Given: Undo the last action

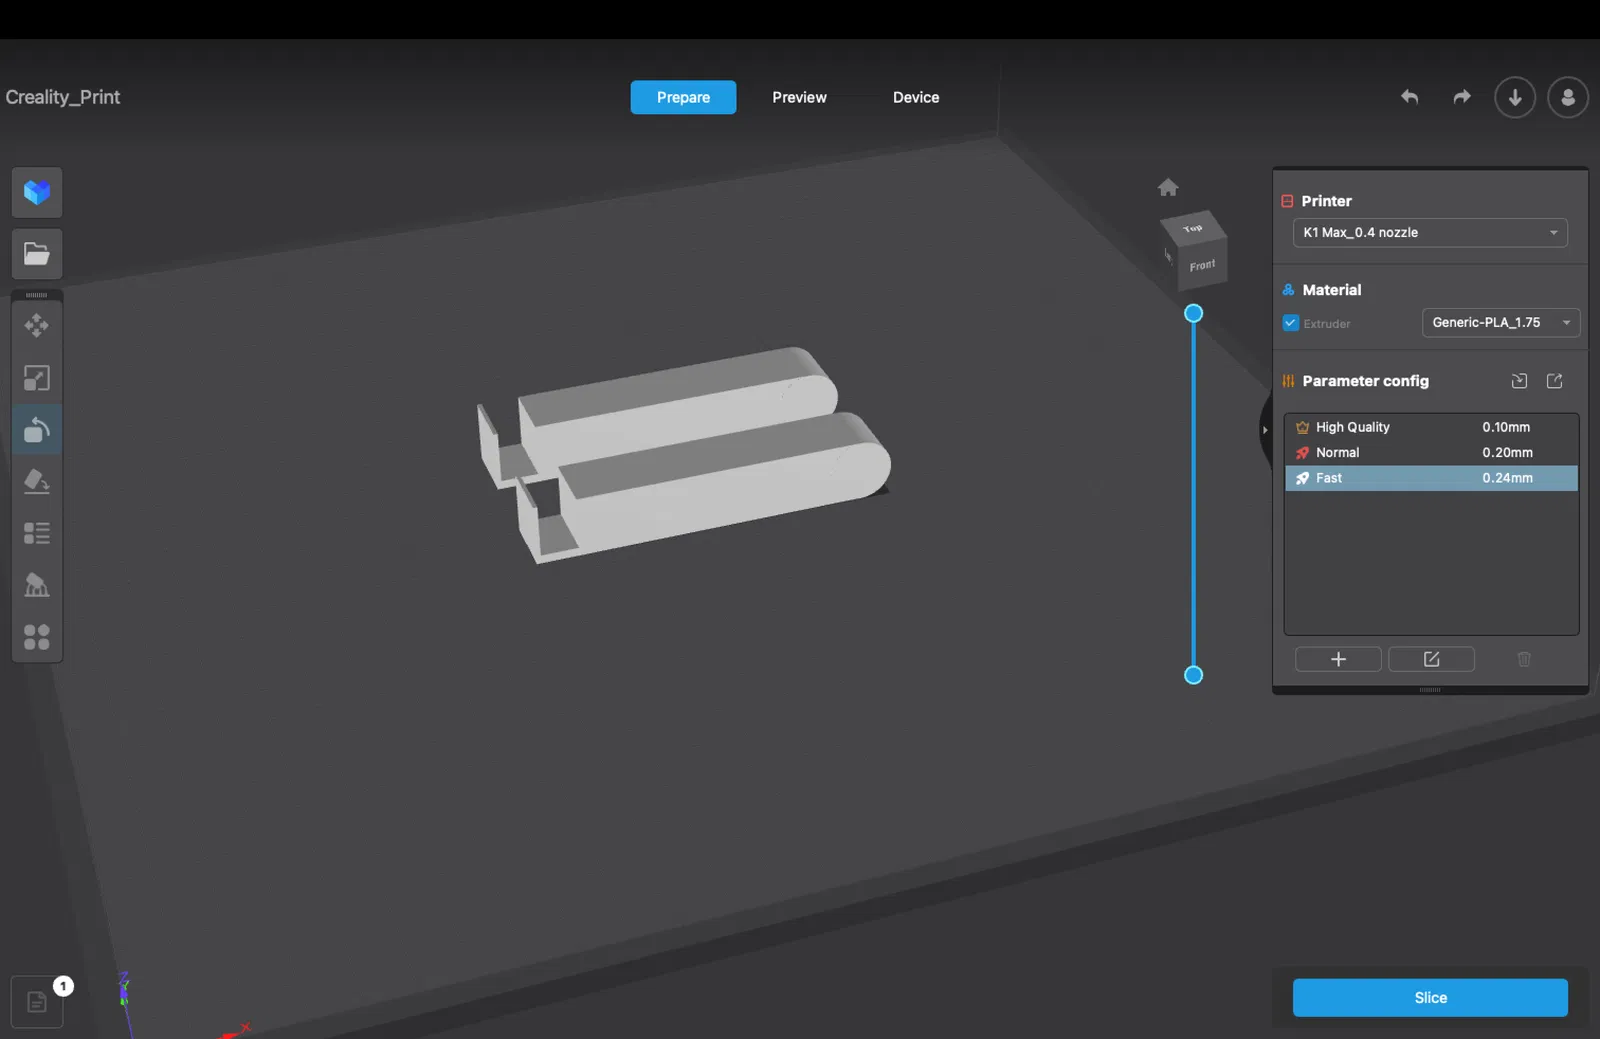Looking at the screenshot, I should click(x=1409, y=97).
